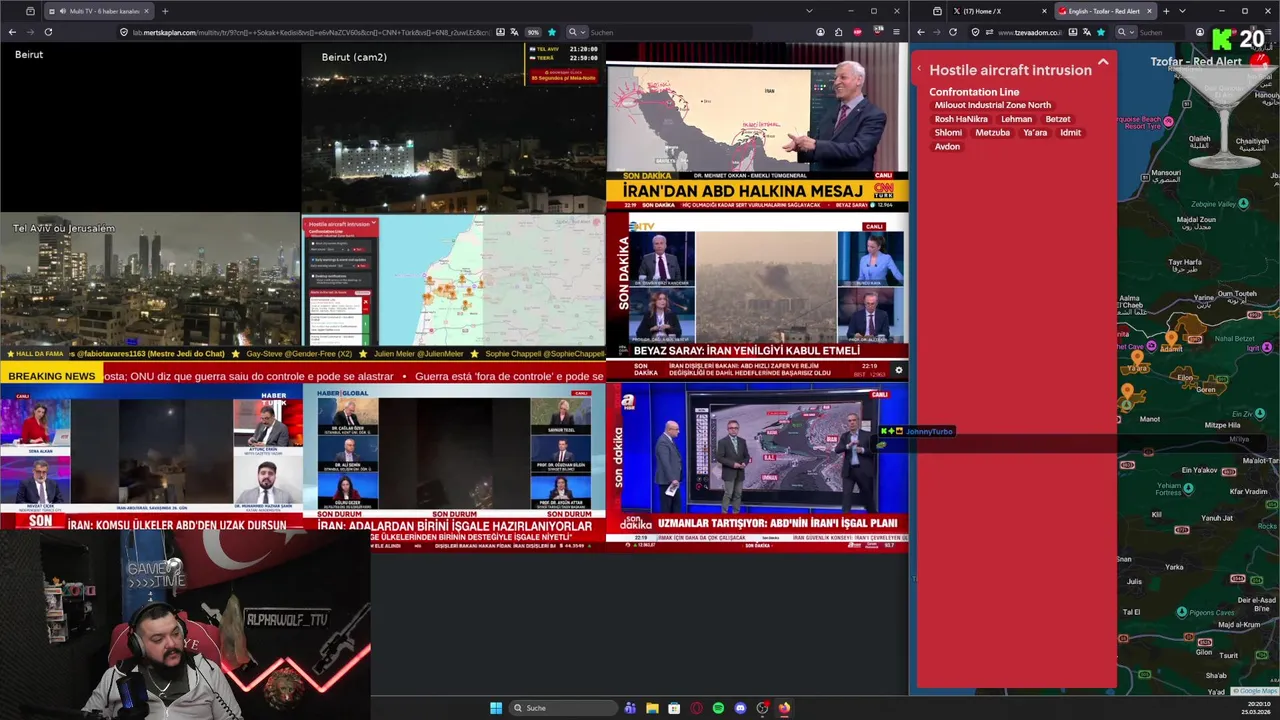Image resolution: width=1280 pixels, height=720 pixels.
Task: Open OBS Studio from the taskbar
Action: (x=762, y=708)
